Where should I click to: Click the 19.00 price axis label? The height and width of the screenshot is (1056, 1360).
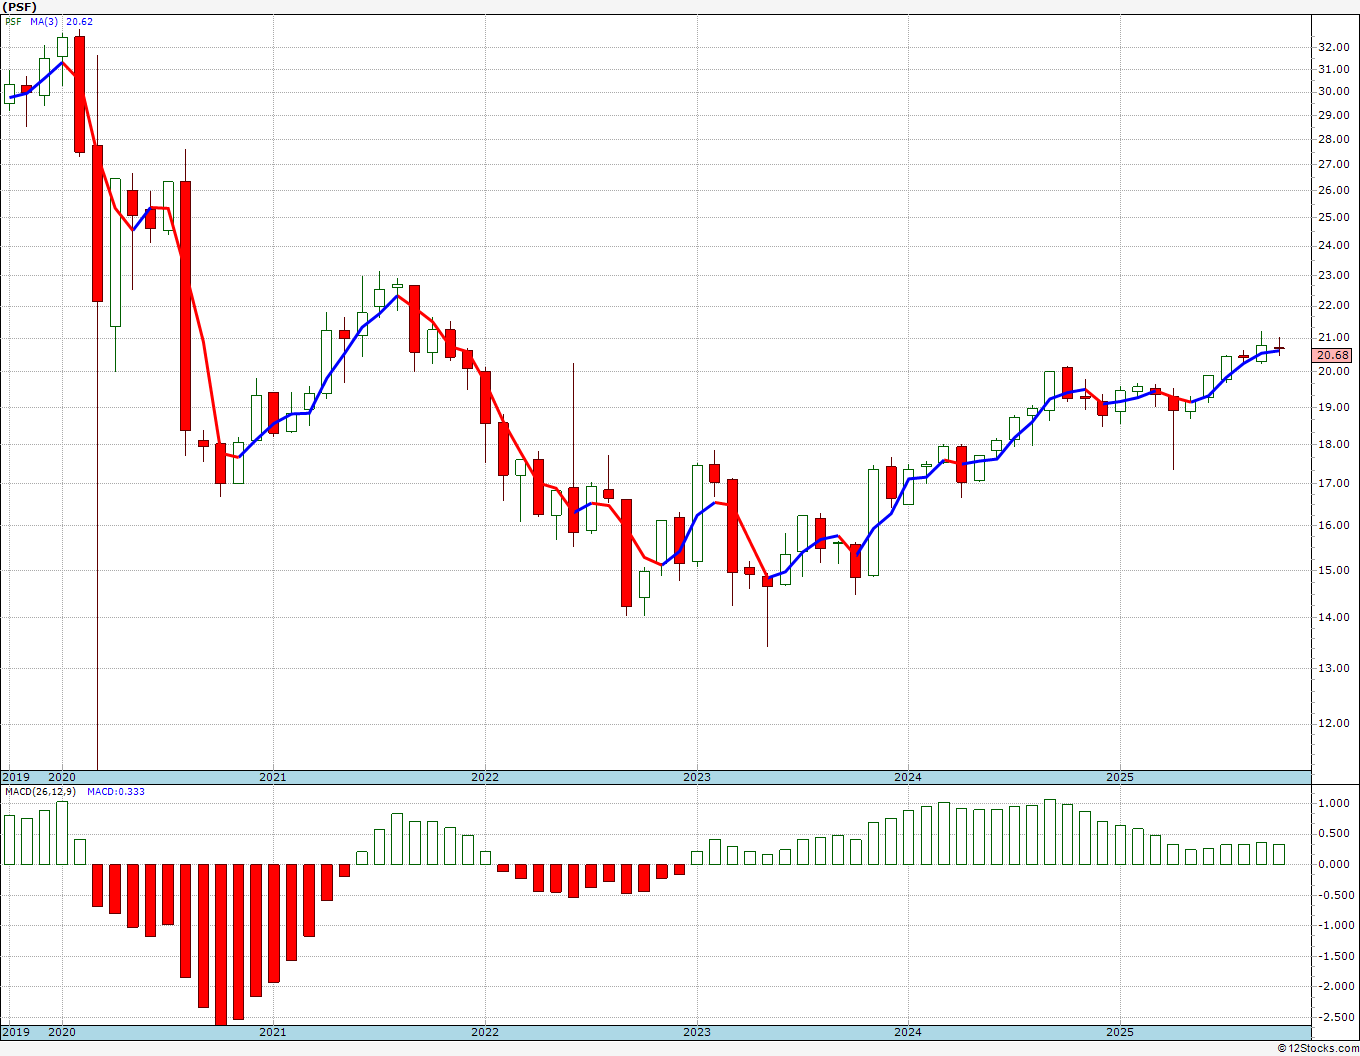pyautogui.click(x=1333, y=407)
